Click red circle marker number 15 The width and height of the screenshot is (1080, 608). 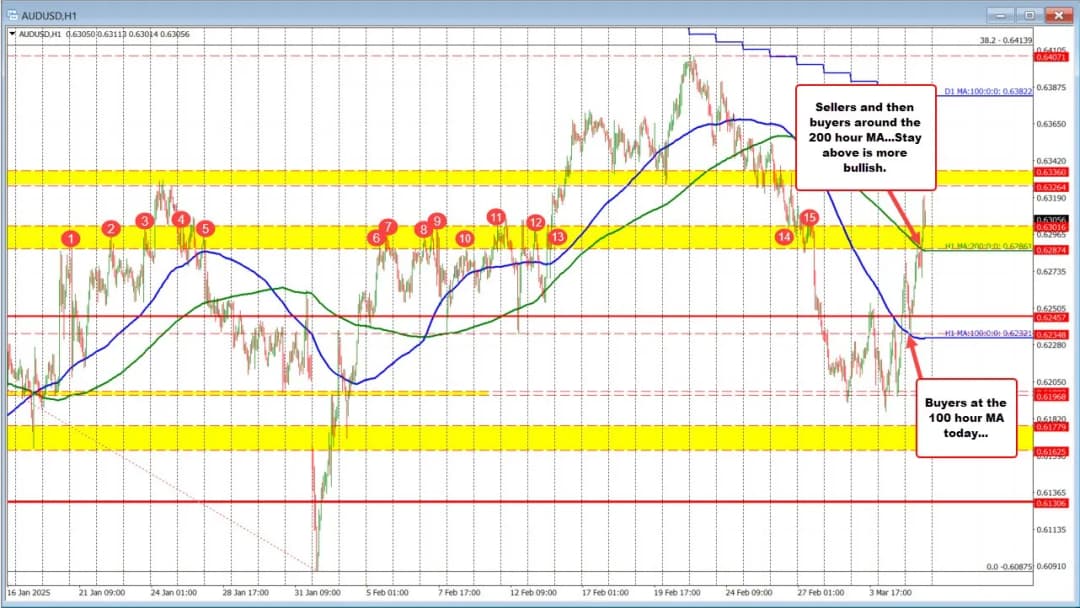coord(809,217)
